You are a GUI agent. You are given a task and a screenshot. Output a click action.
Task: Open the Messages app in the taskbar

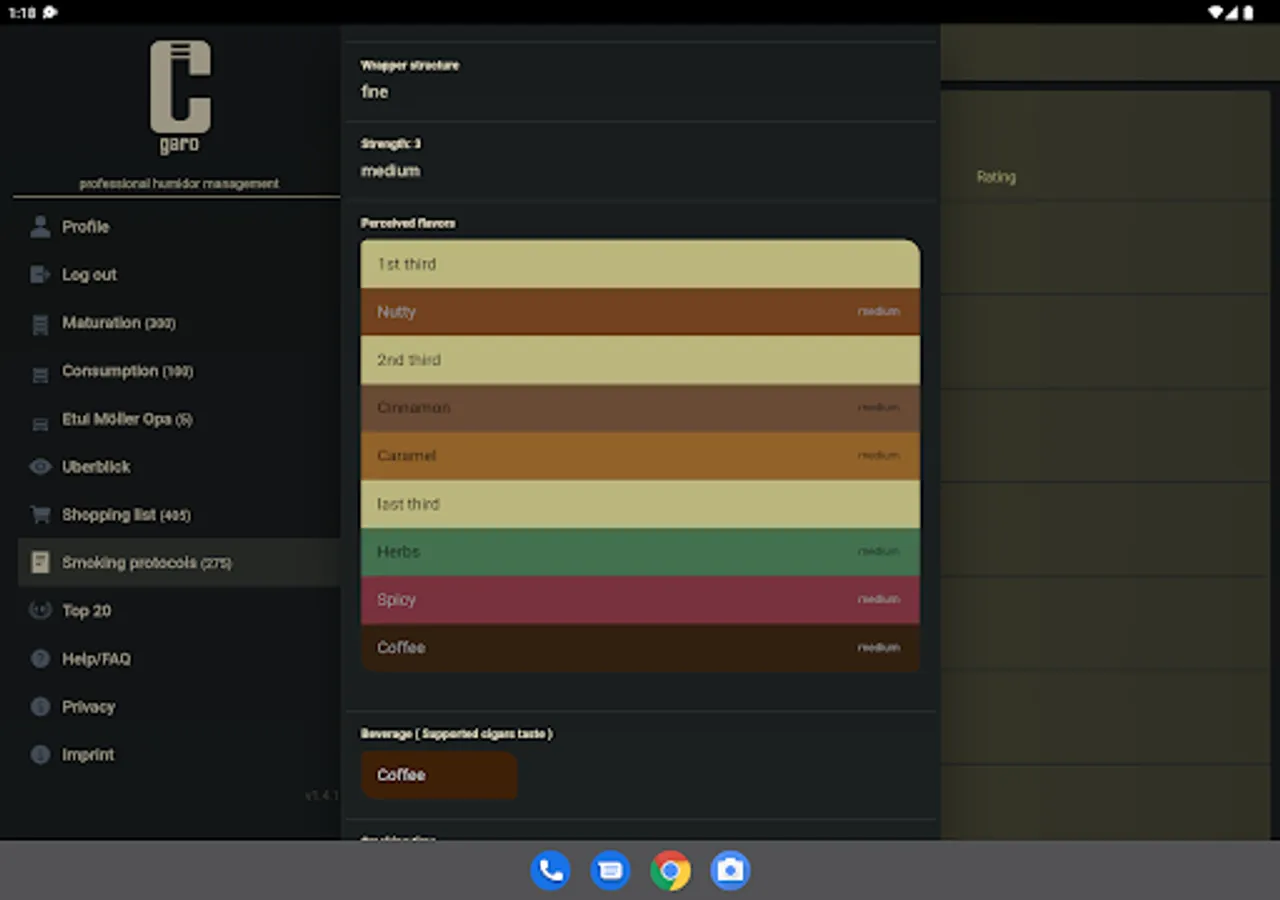(610, 870)
